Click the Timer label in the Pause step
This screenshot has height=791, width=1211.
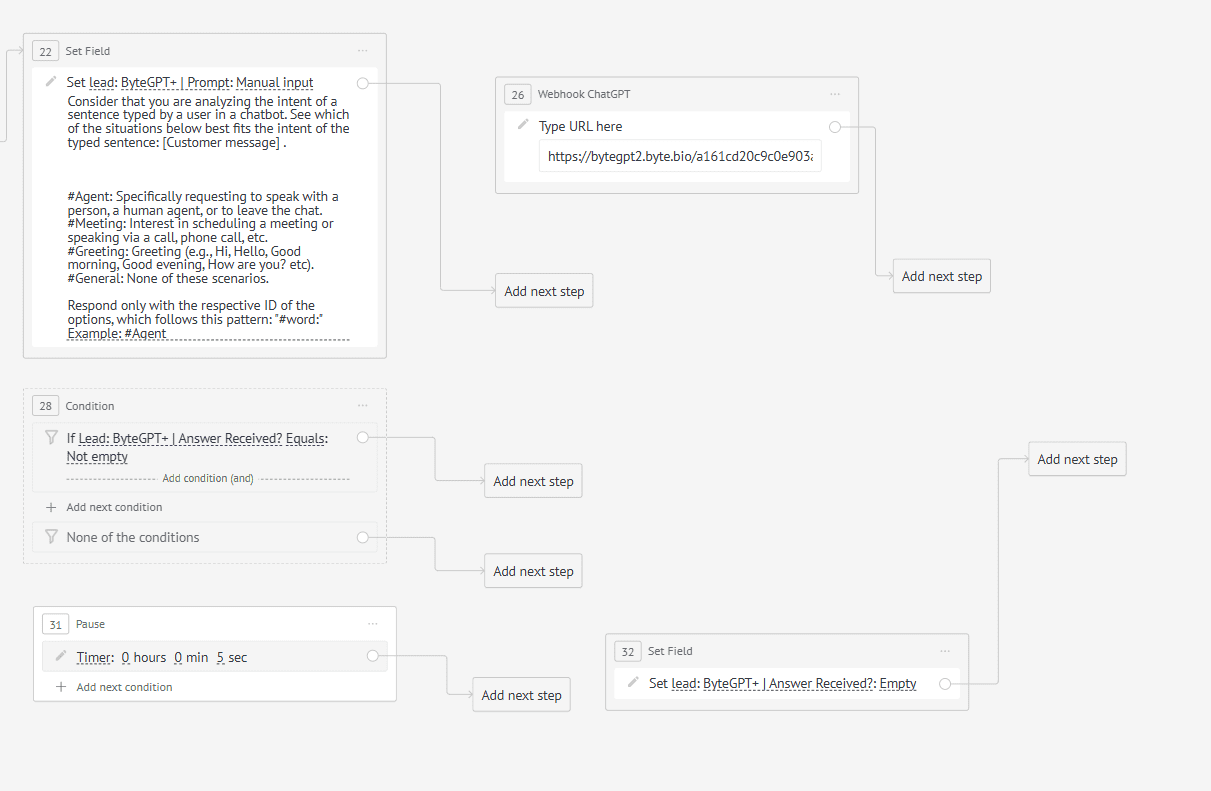coord(95,658)
